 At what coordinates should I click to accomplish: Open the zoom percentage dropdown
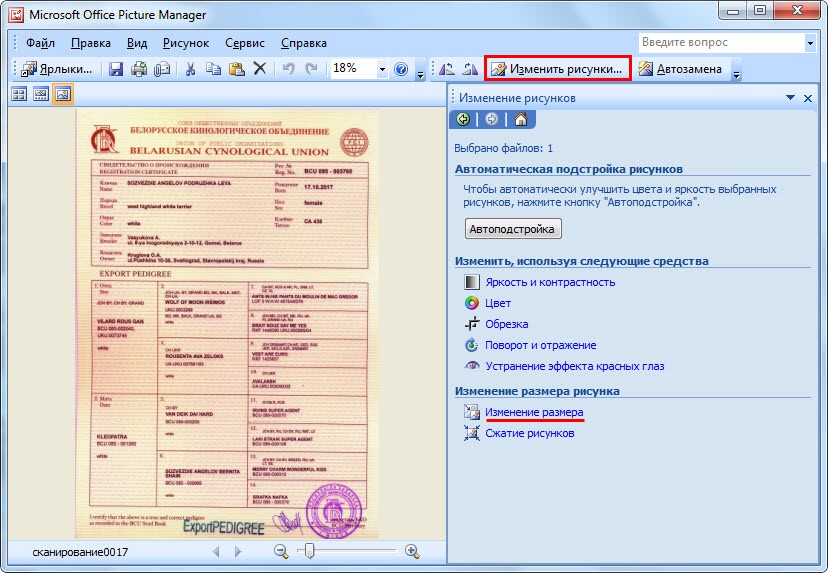(382, 69)
